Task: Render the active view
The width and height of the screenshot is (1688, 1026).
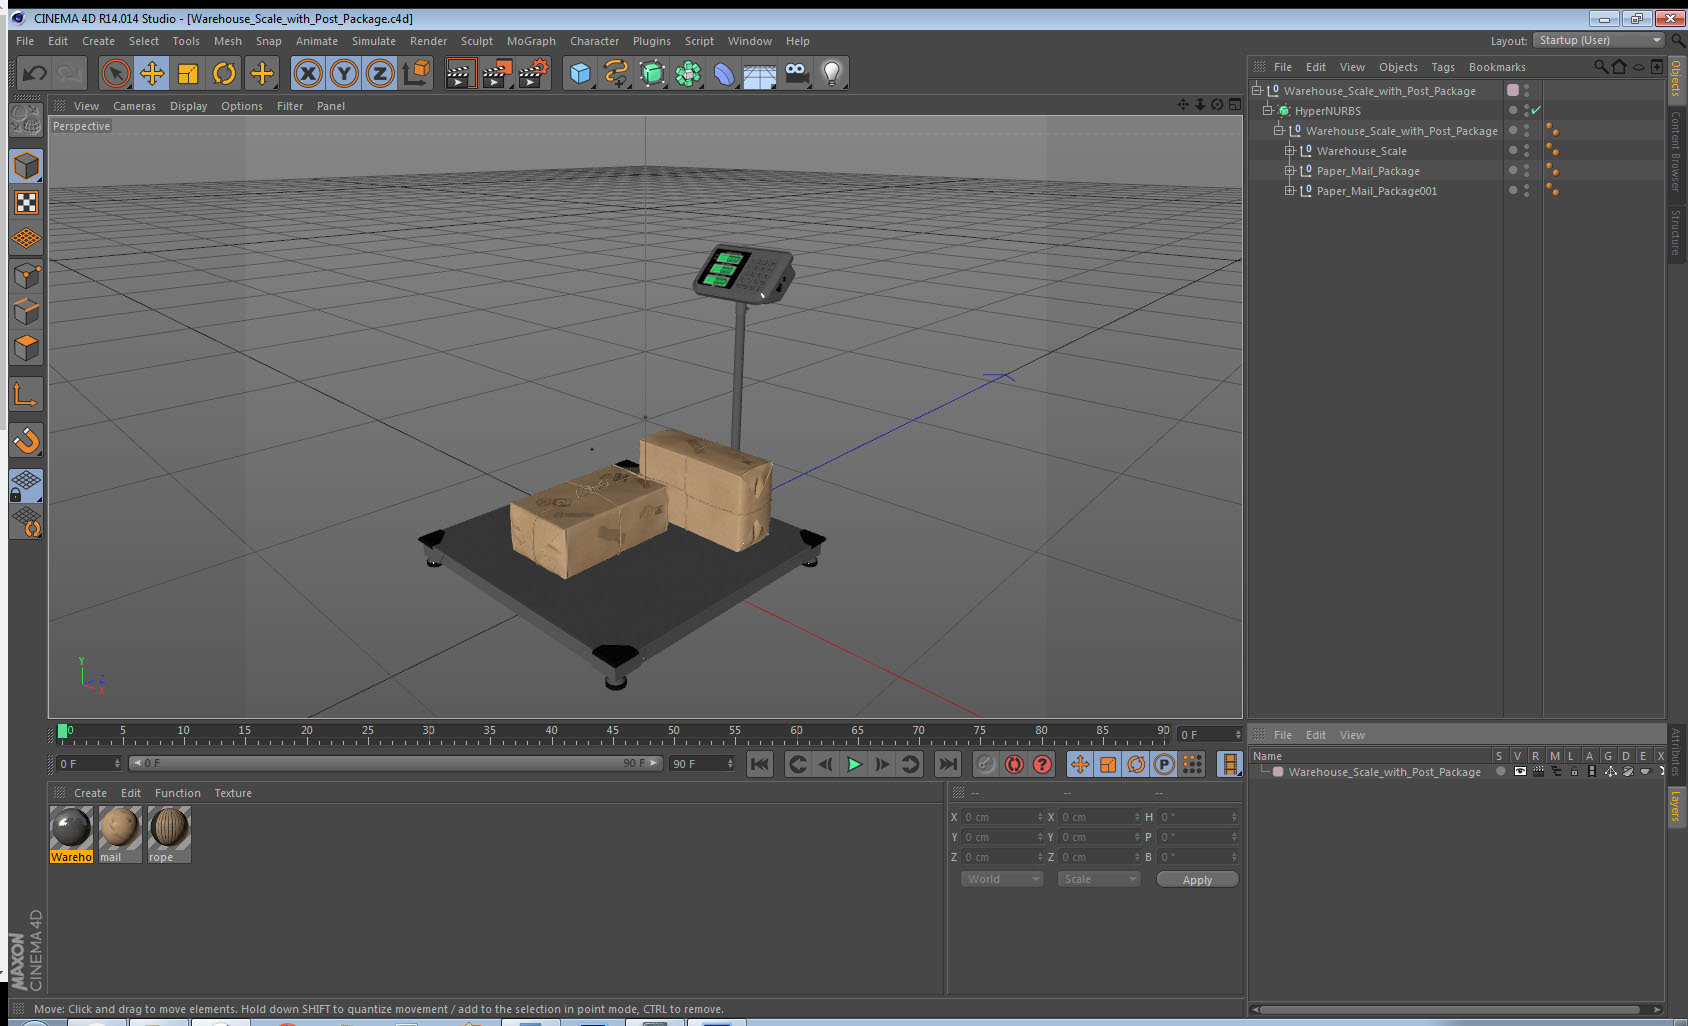Action: click(460, 73)
